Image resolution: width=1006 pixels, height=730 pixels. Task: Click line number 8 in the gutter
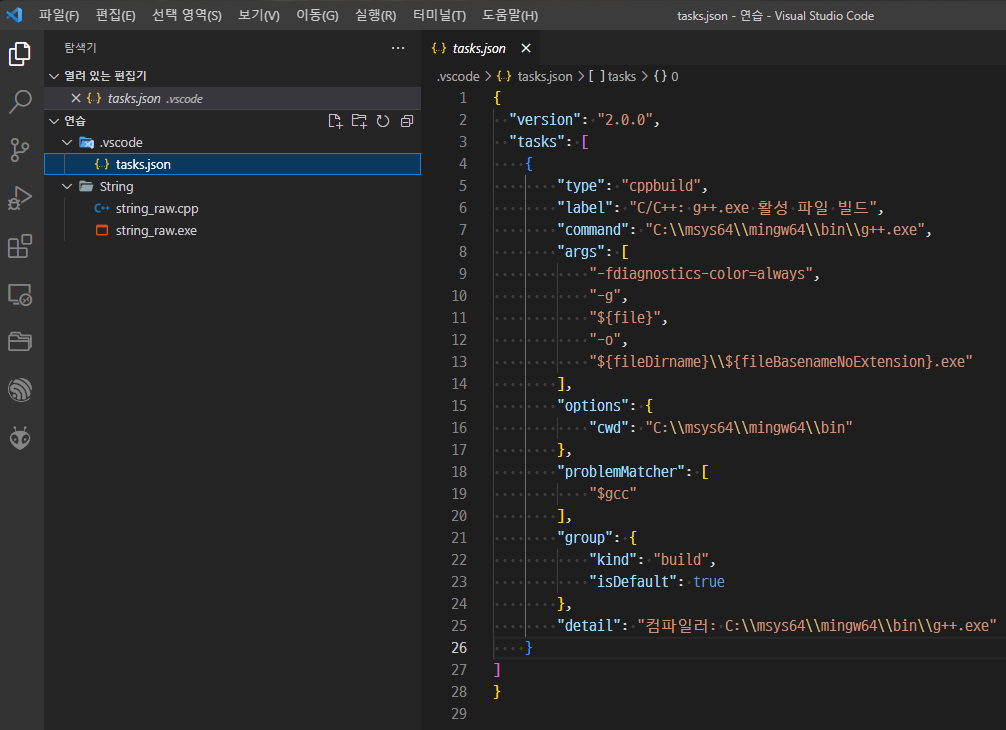pos(463,251)
